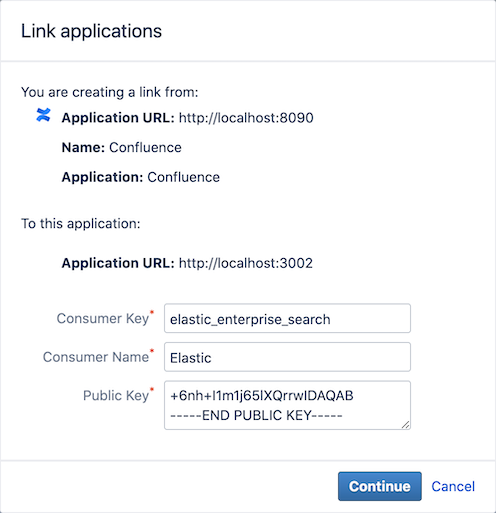Focus the Consumer Name input field
Image resolution: width=496 pixels, height=513 pixels.
click(x=287, y=357)
